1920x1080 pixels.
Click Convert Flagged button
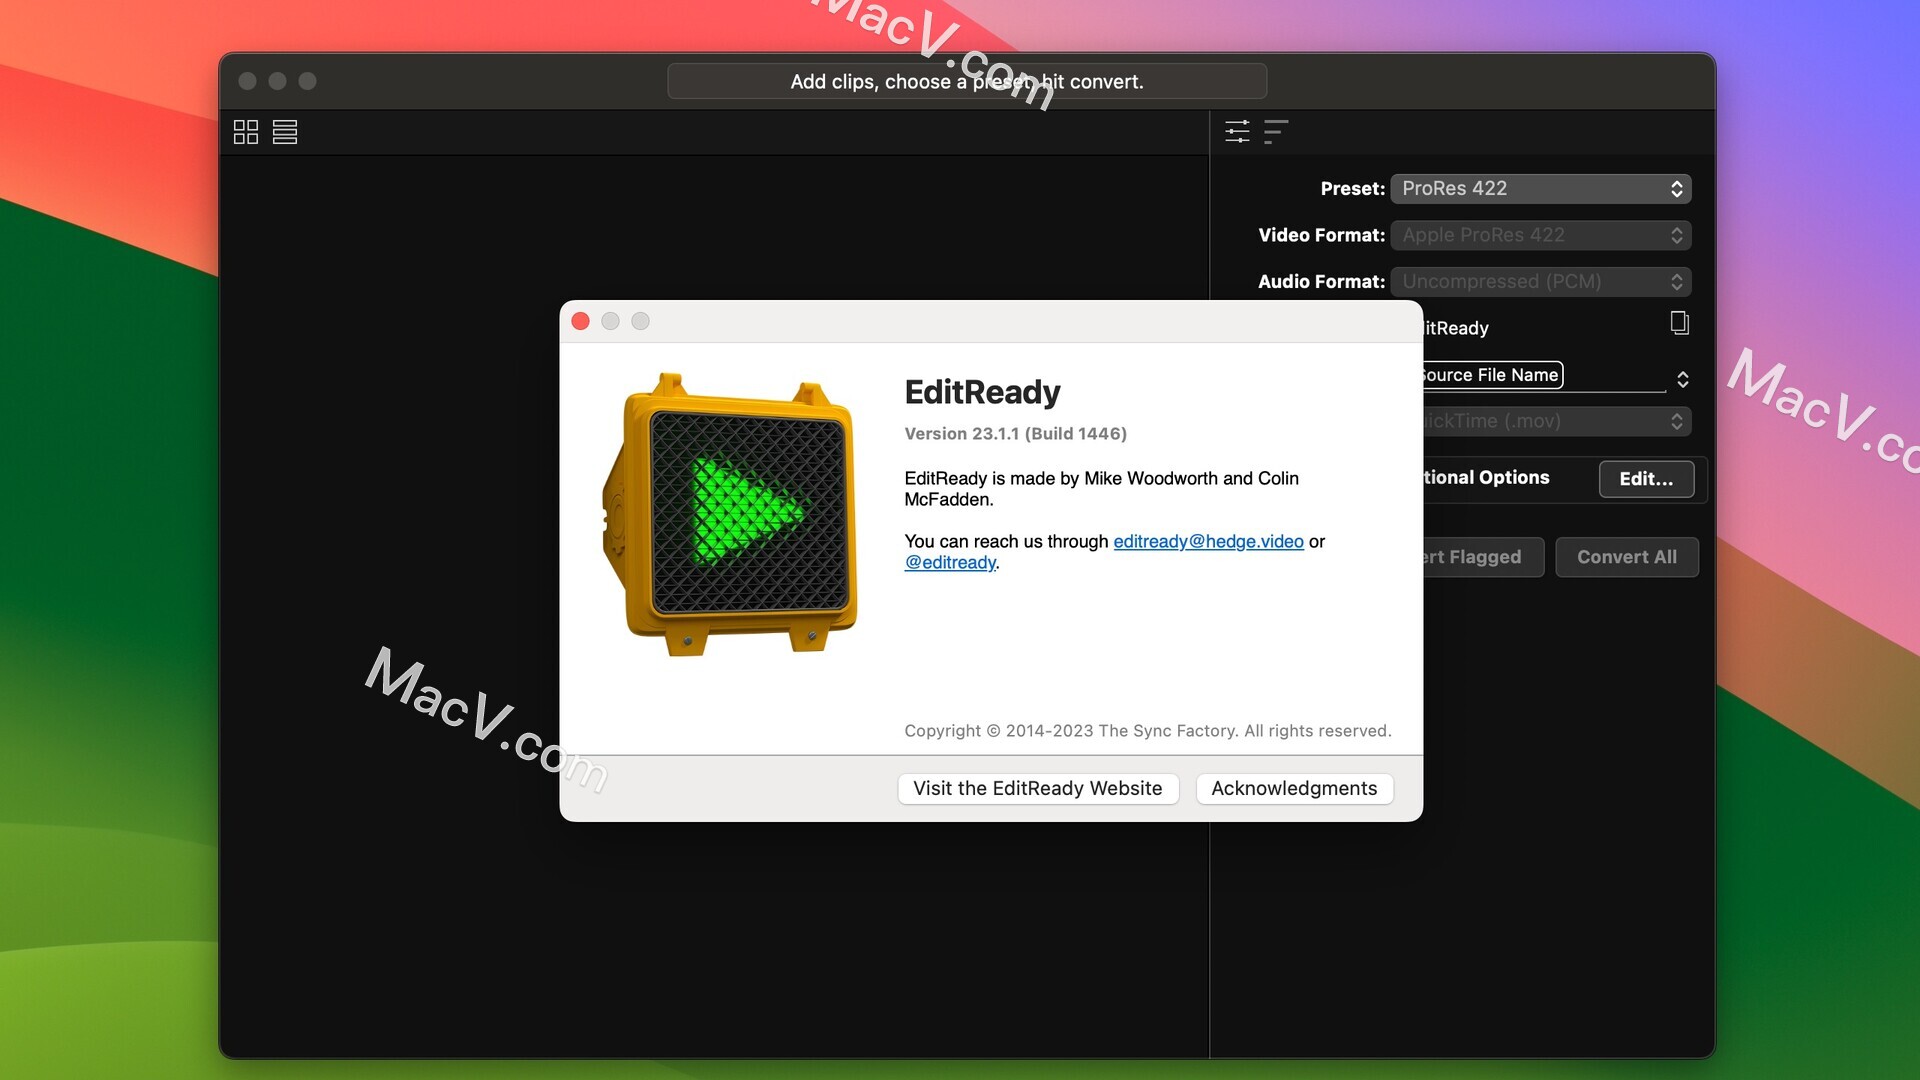(x=1462, y=555)
